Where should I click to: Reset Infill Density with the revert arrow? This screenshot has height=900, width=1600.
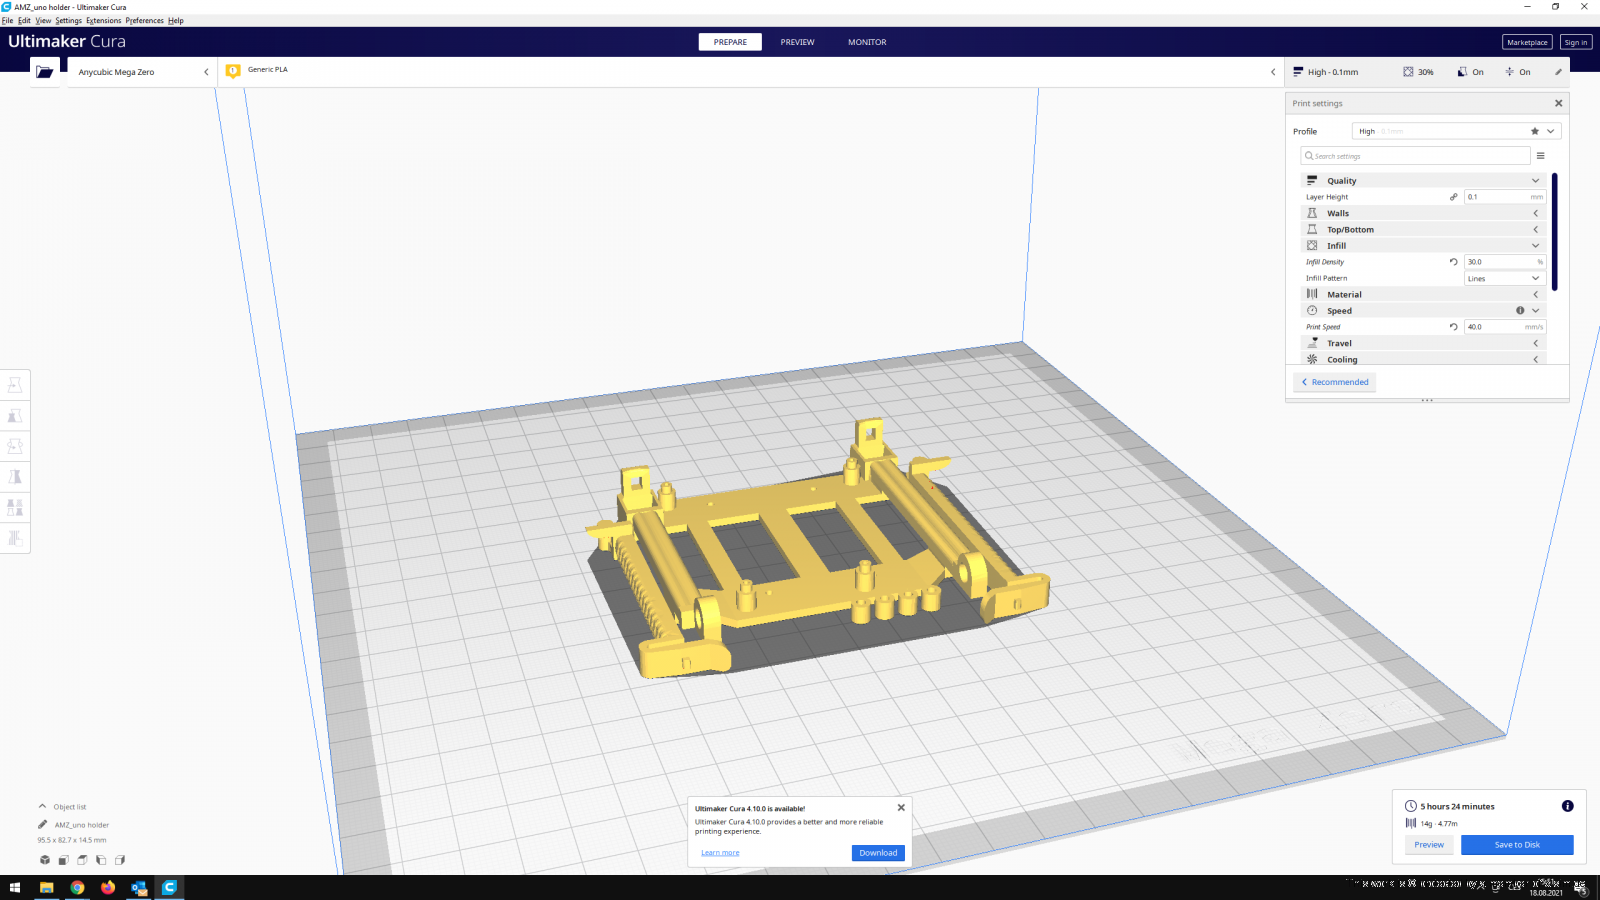[1453, 262]
